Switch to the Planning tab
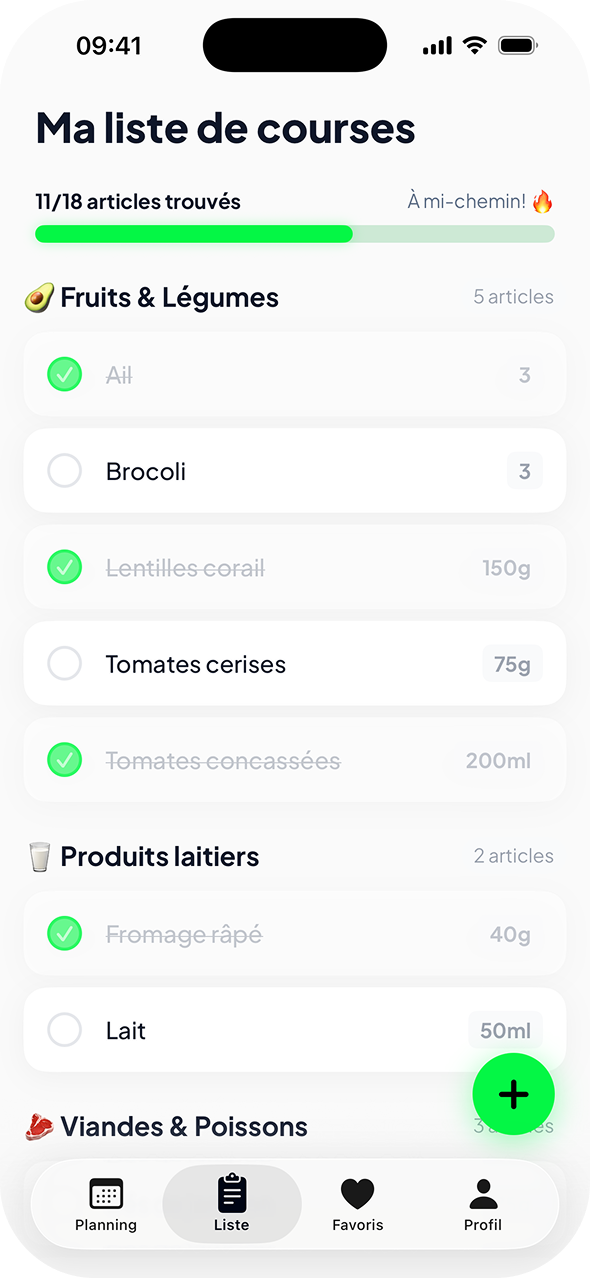The image size is (590, 1278). click(x=106, y=1204)
